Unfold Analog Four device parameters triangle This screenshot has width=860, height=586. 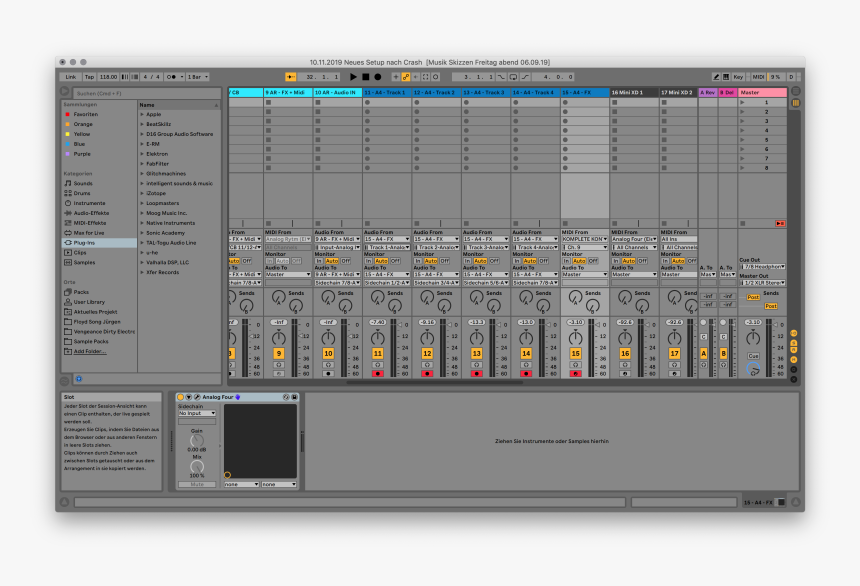coord(189,397)
